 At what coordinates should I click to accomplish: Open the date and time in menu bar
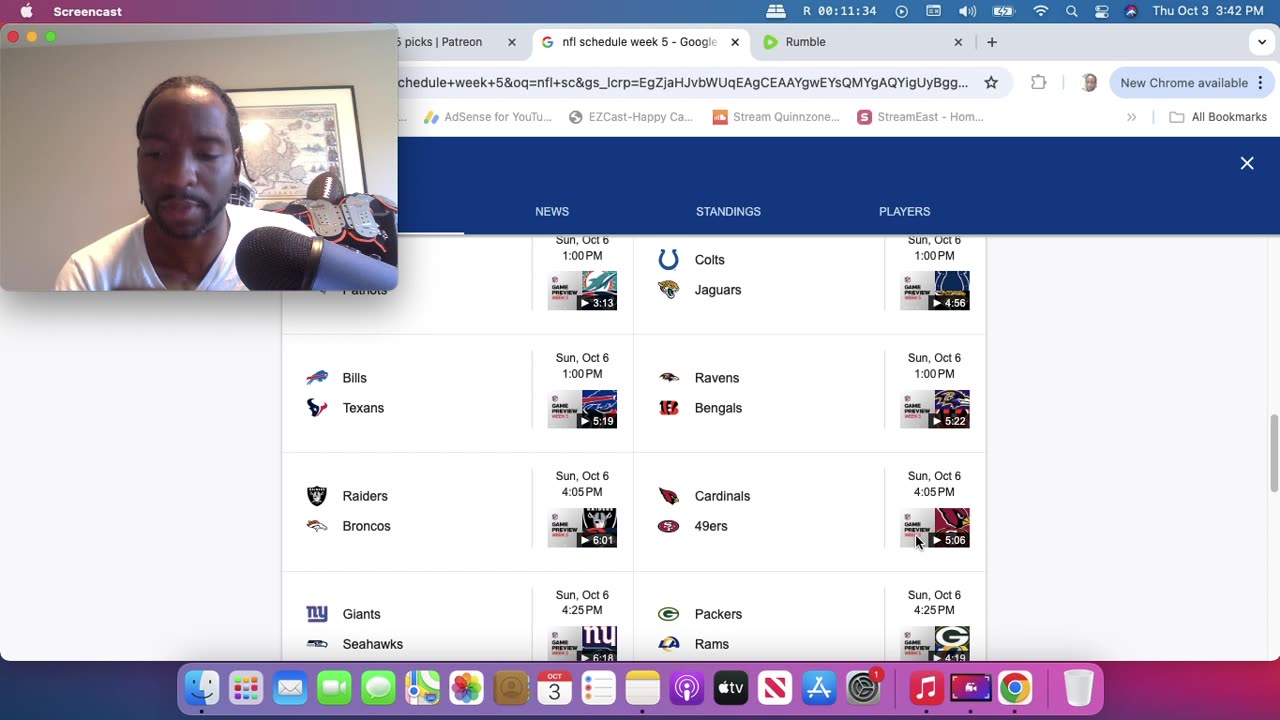tap(1208, 11)
